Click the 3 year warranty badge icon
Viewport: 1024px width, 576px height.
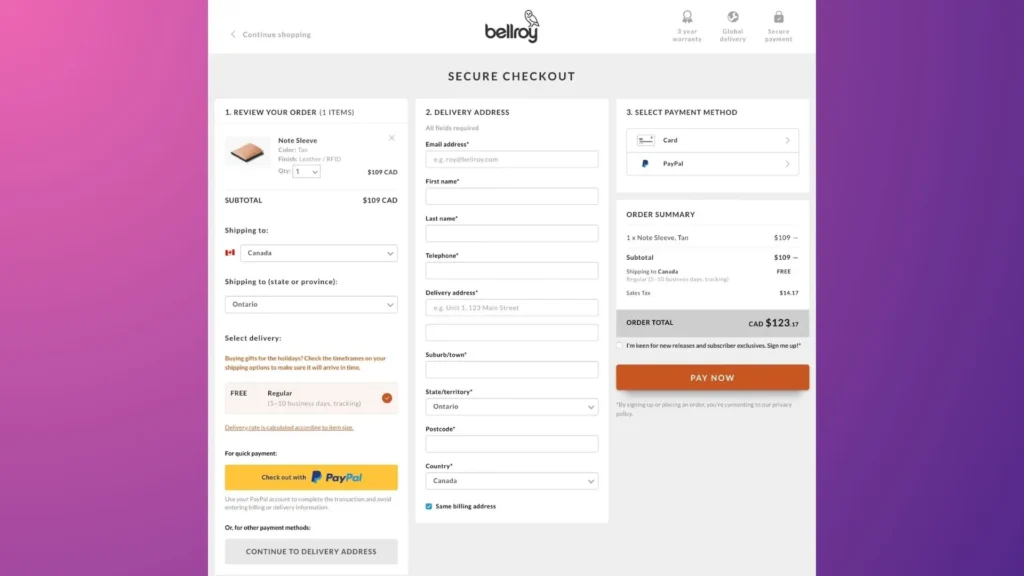[688, 16]
